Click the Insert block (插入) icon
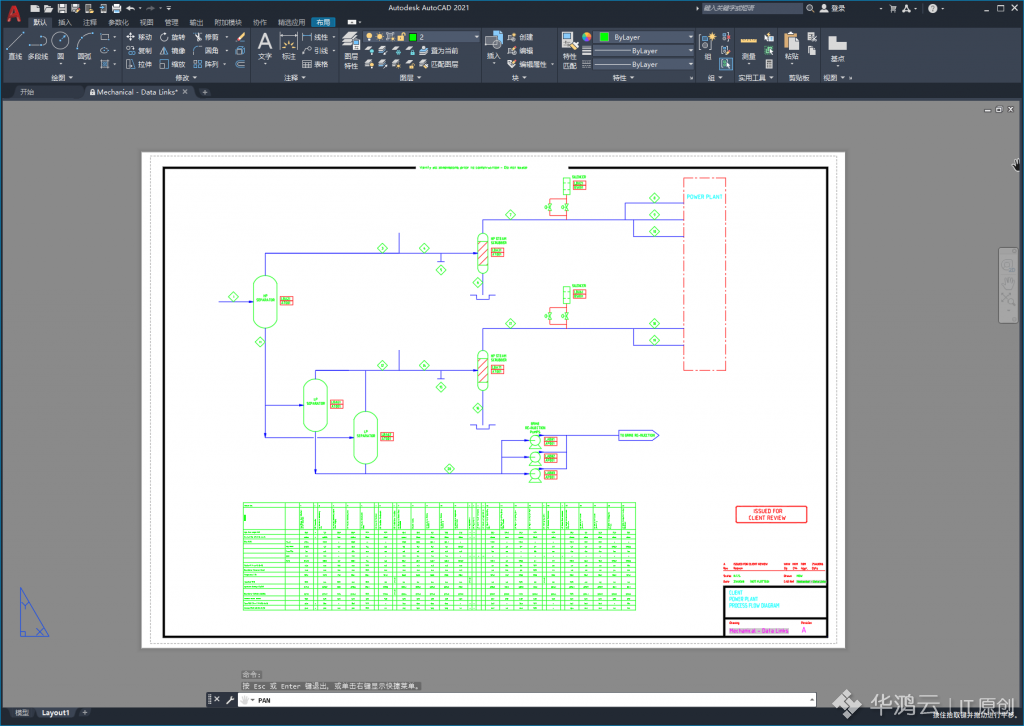The width and height of the screenshot is (1024, 726). click(494, 46)
